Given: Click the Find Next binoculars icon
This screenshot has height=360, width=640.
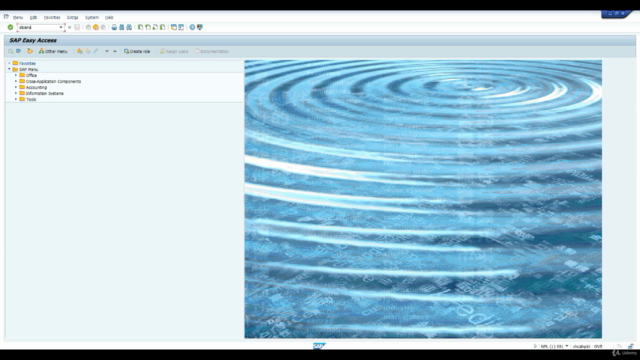Looking at the screenshot, I should click(129, 27).
